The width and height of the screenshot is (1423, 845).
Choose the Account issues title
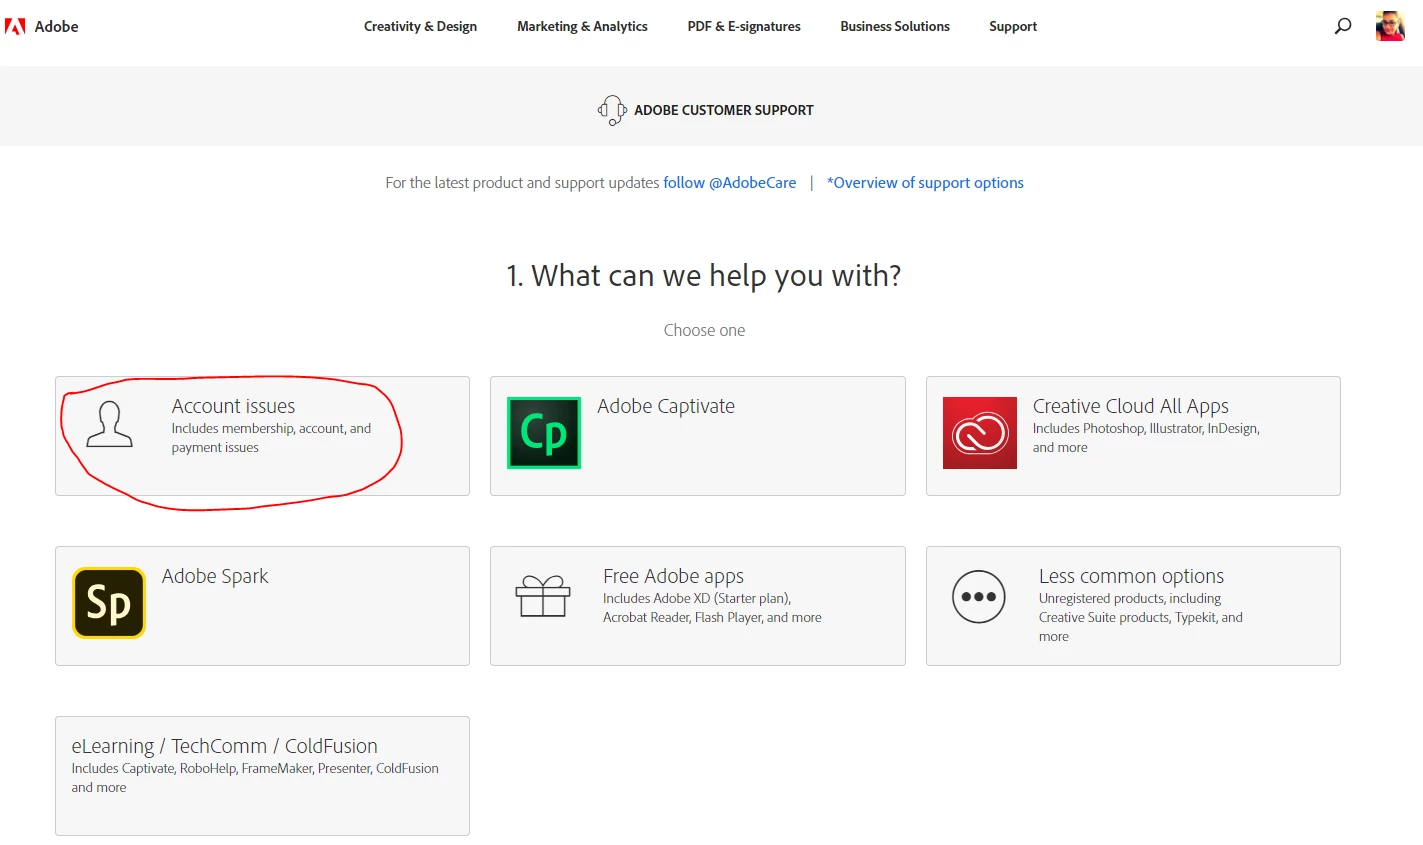tap(233, 406)
